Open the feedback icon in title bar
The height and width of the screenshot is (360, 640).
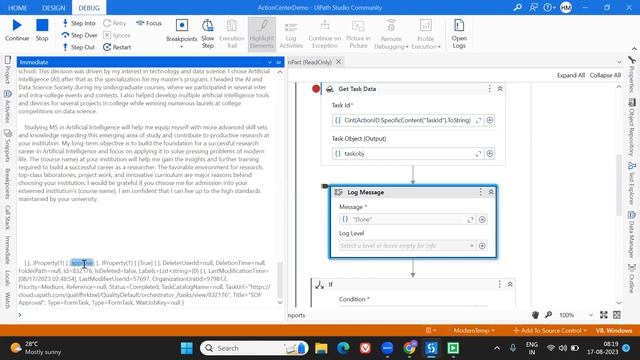[533, 7]
